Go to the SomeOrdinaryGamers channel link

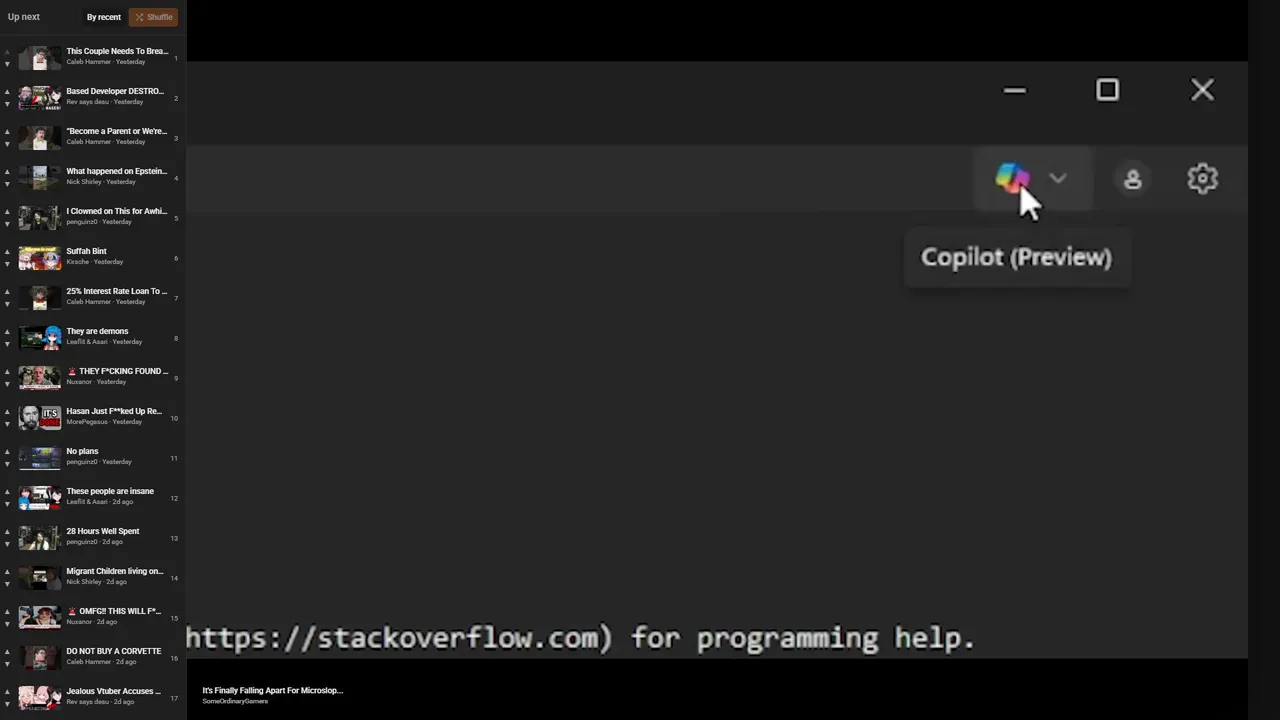(237, 701)
